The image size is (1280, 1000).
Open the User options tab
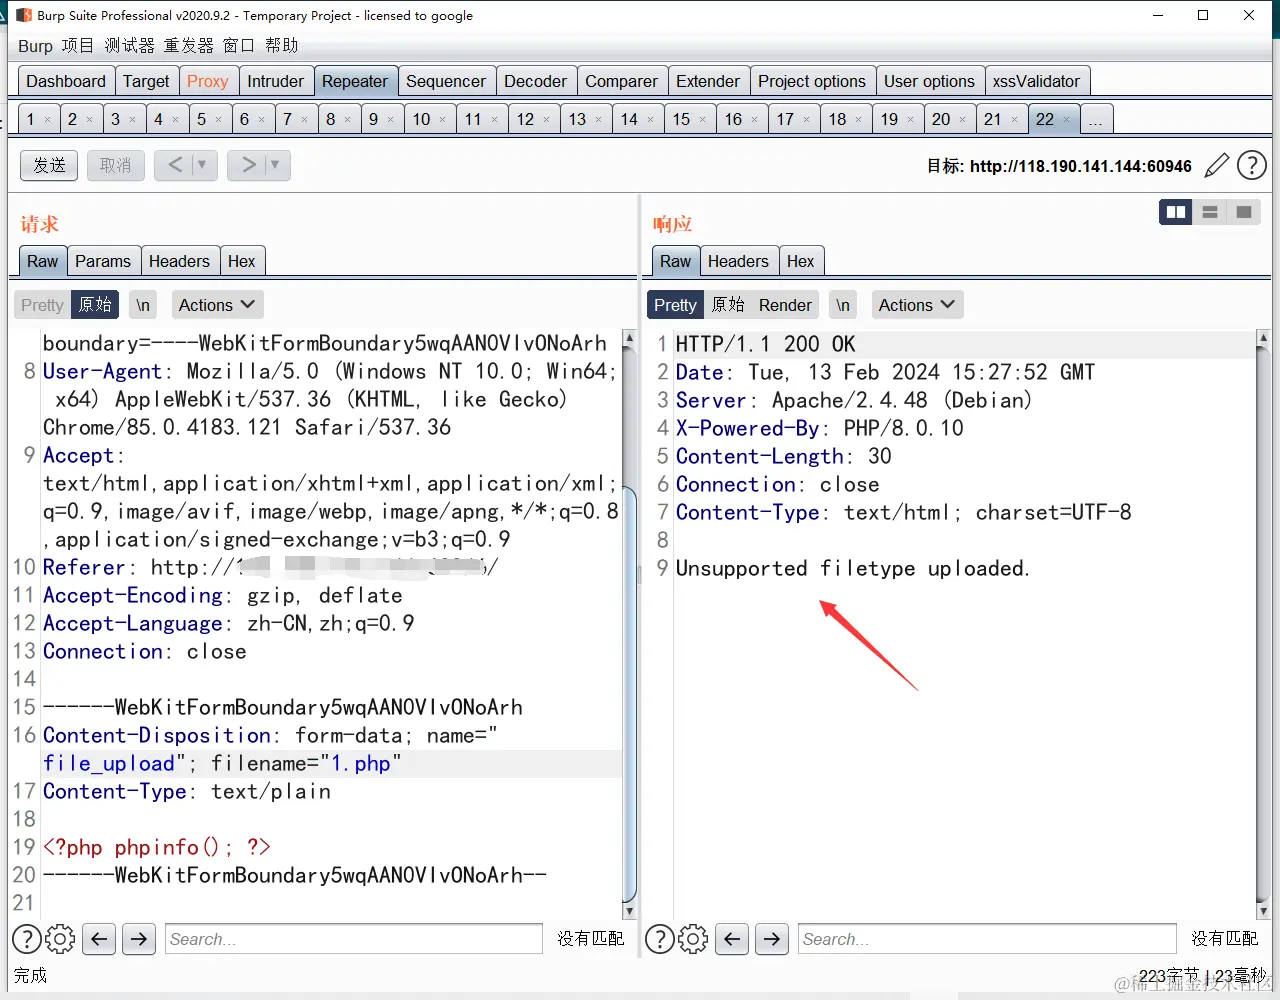coord(929,81)
